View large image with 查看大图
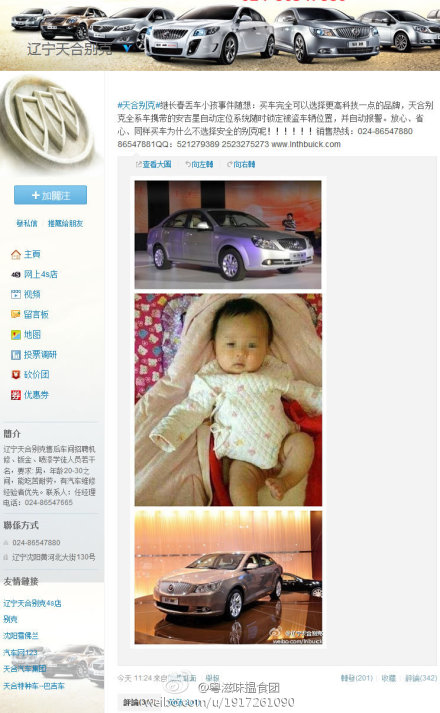 [x=154, y=164]
